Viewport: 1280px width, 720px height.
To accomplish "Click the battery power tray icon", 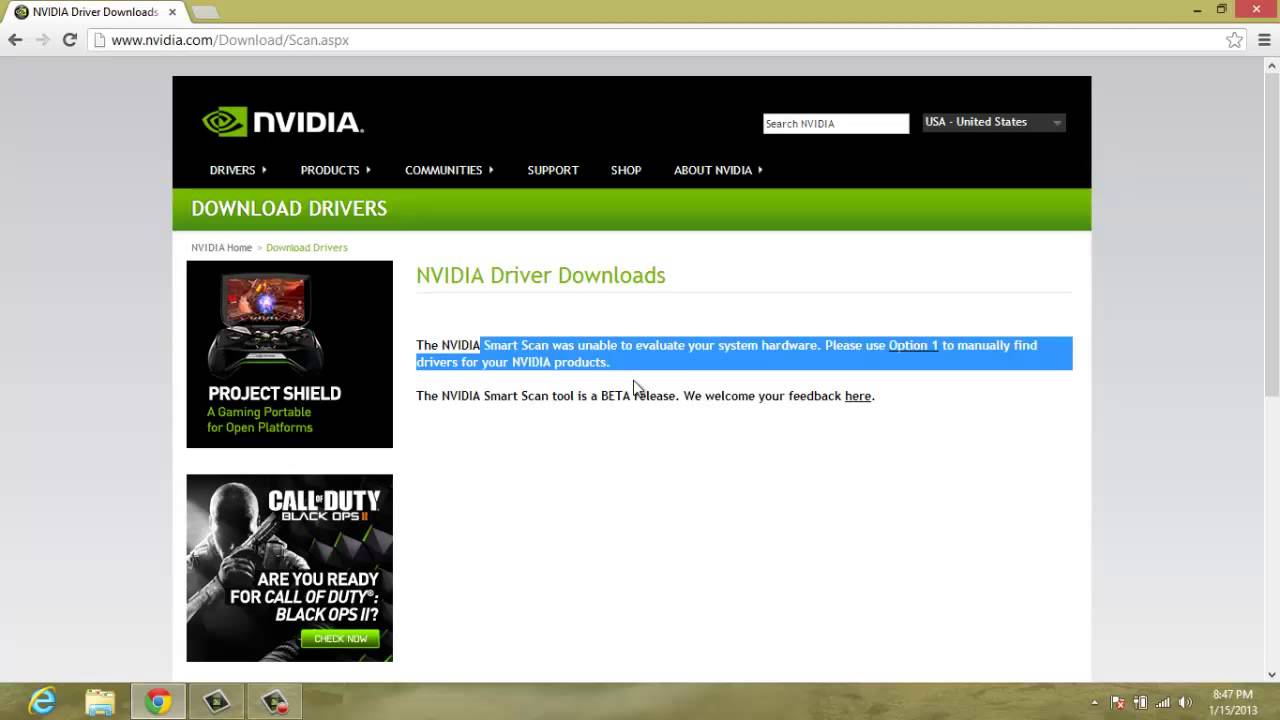I will [1141, 702].
